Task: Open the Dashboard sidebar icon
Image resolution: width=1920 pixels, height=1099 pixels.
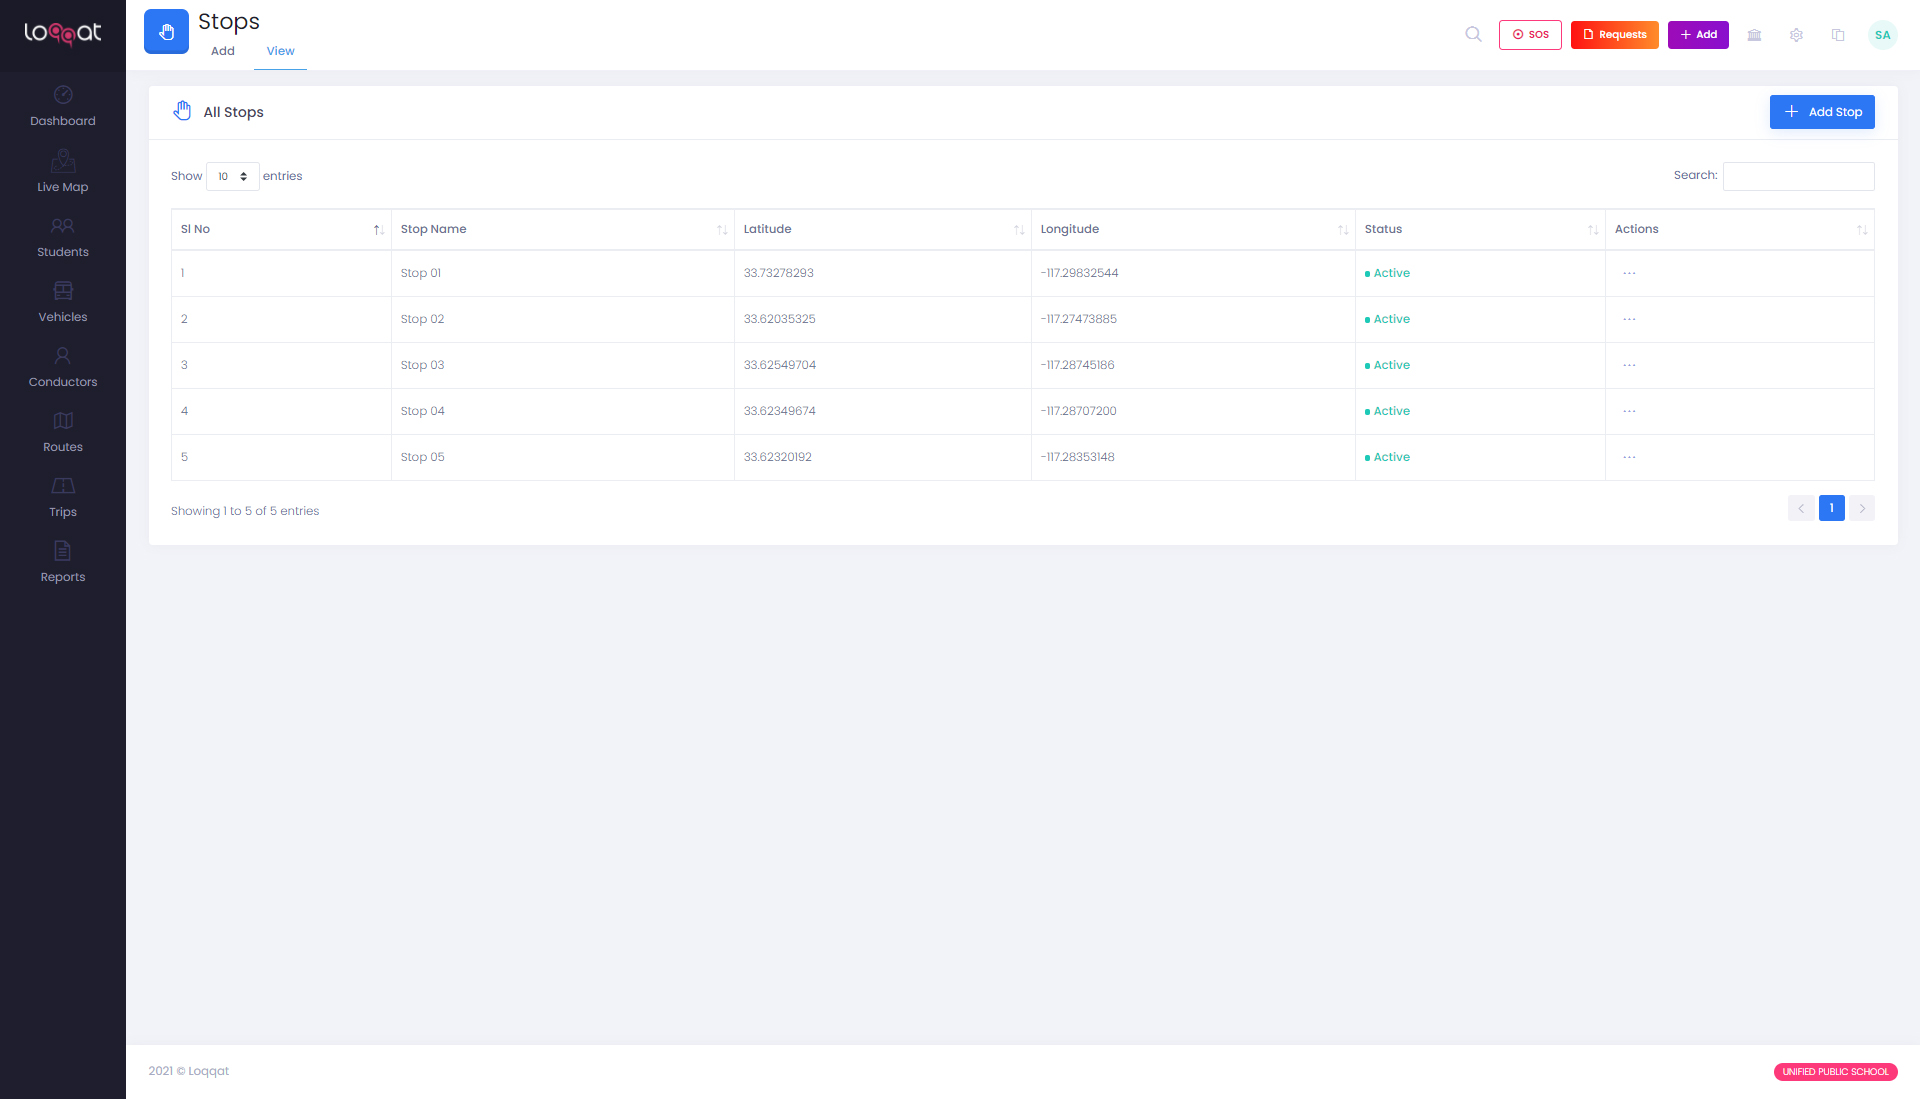Action: point(63,95)
